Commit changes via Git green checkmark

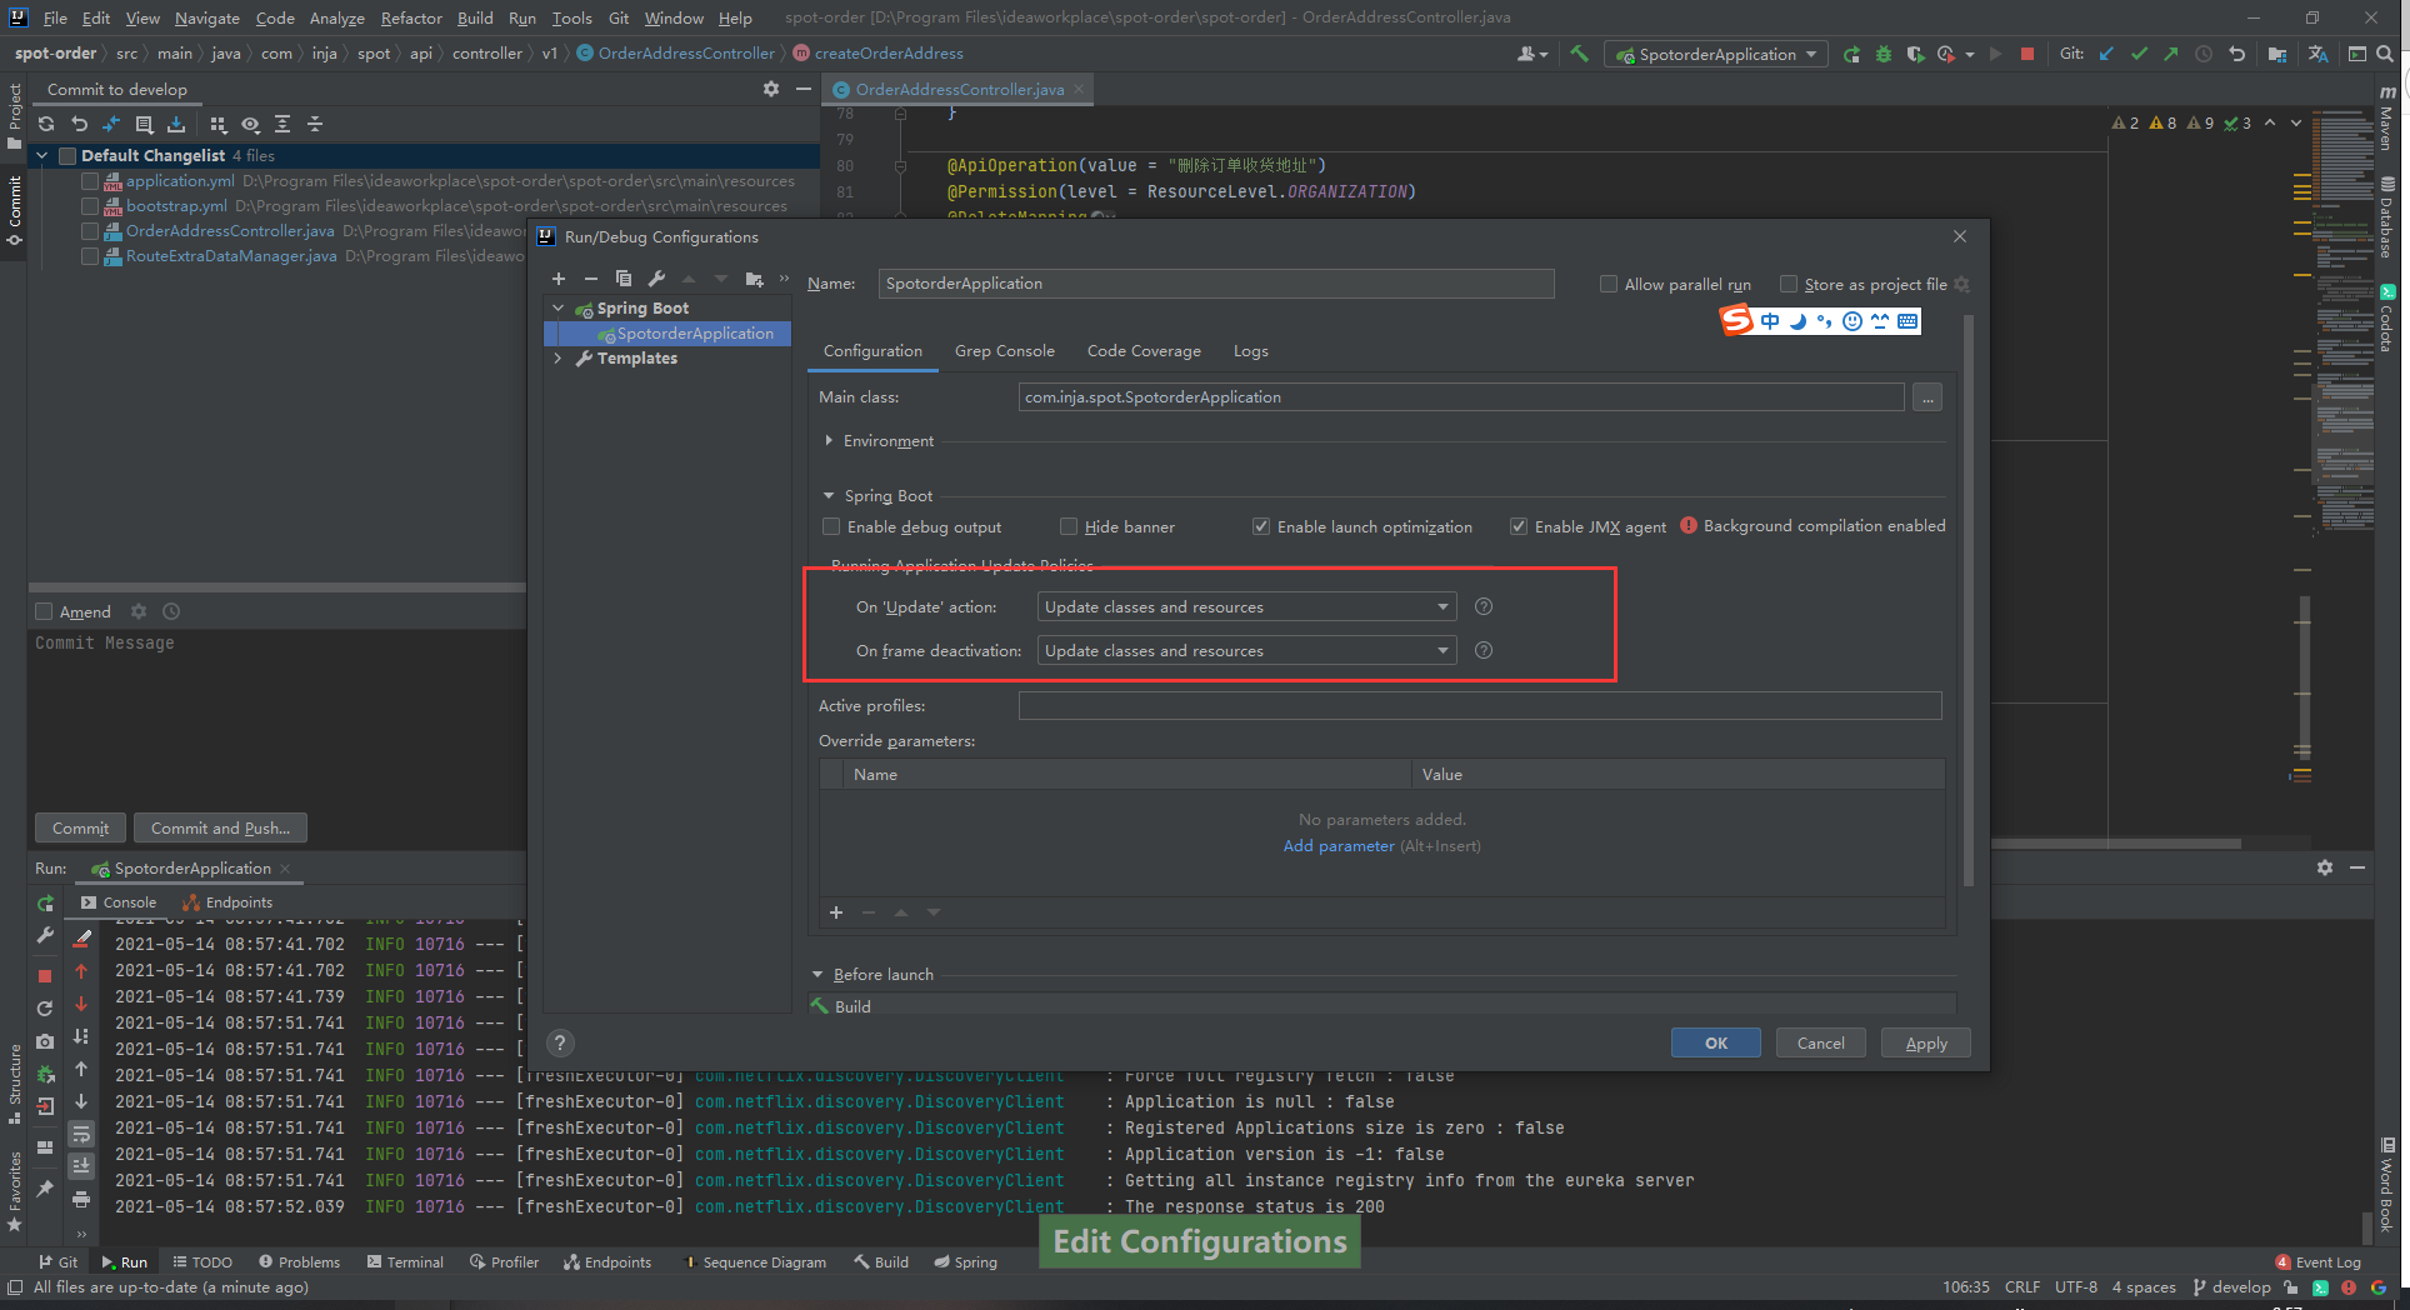pyautogui.click(x=2139, y=54)
